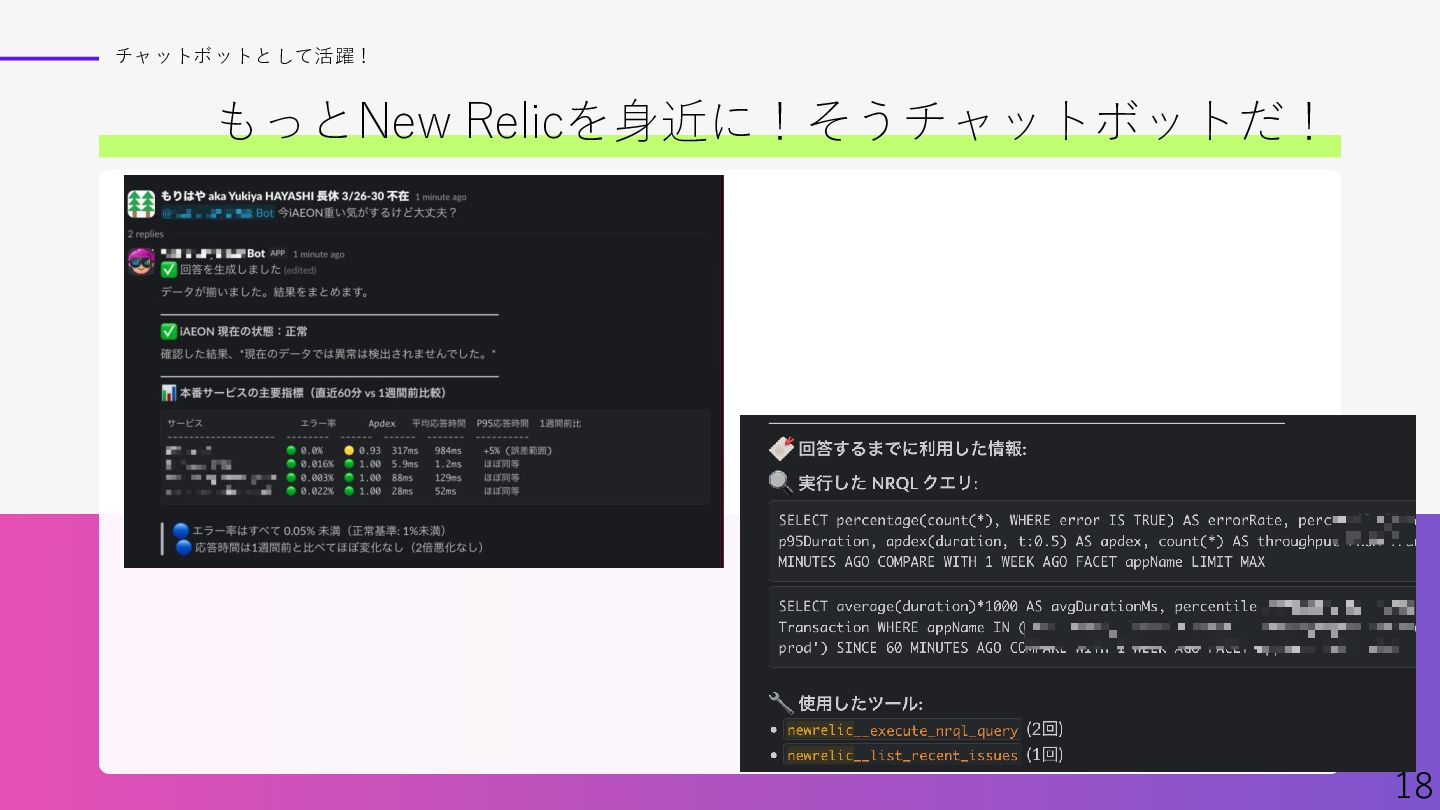
Task: Click the '1 minute ago' timestamp of the Bot reply
Action: pos(318,254)
